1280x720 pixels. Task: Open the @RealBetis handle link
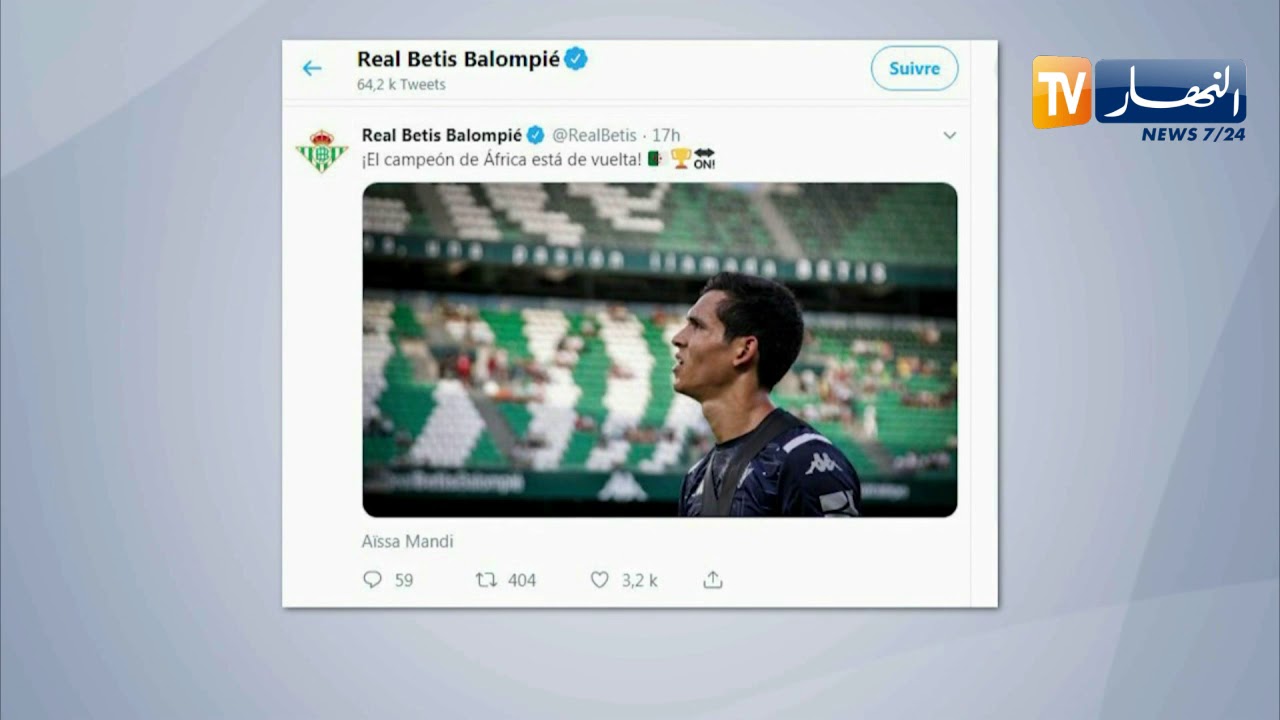tap(594, 135)
